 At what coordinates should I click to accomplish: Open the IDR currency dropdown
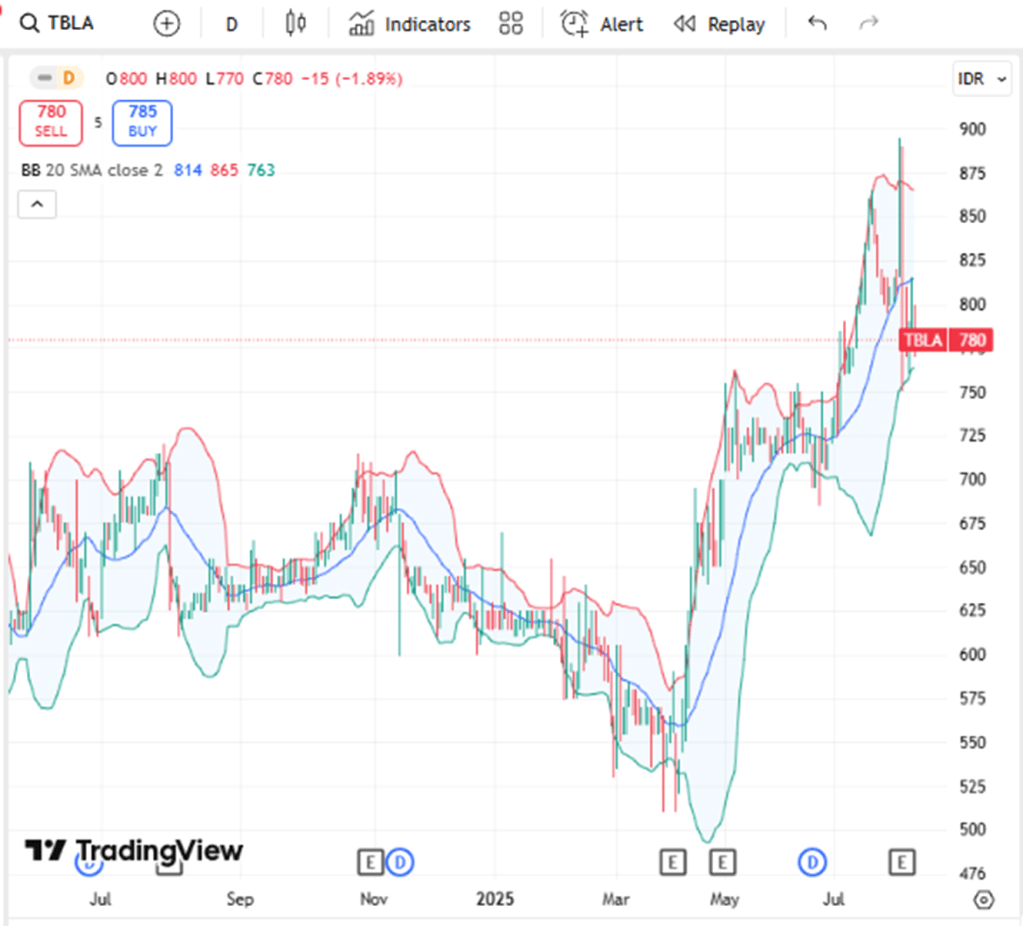coord(982,79)
